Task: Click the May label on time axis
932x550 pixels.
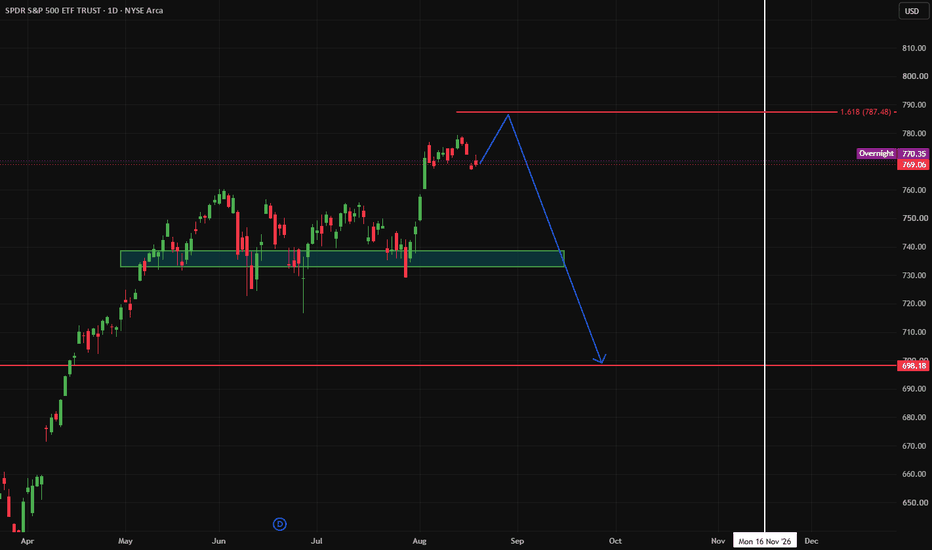Action: tap(125, 541)
